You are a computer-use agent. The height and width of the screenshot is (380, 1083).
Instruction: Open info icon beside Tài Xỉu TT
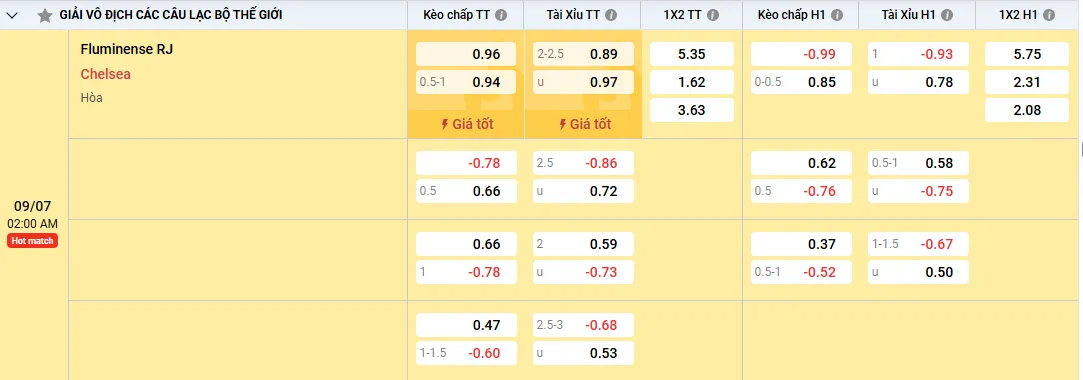[x=611, y=15]
